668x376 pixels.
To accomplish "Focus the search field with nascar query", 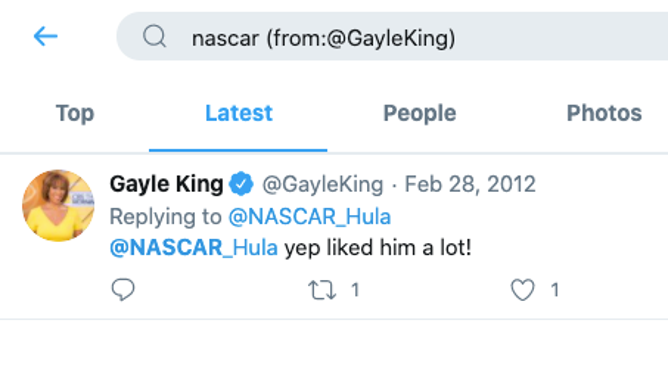I will point(392,37).
